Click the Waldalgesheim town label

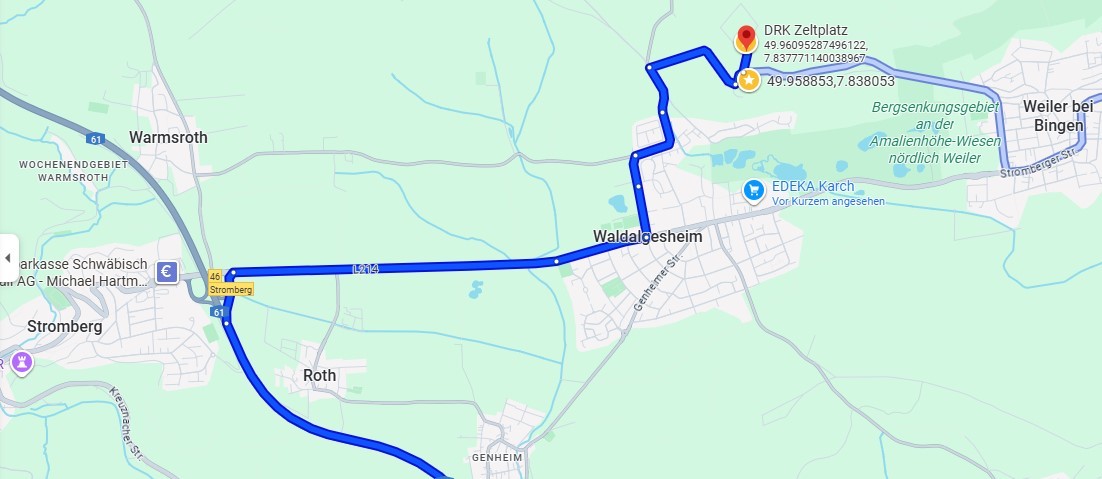(647, 236)
